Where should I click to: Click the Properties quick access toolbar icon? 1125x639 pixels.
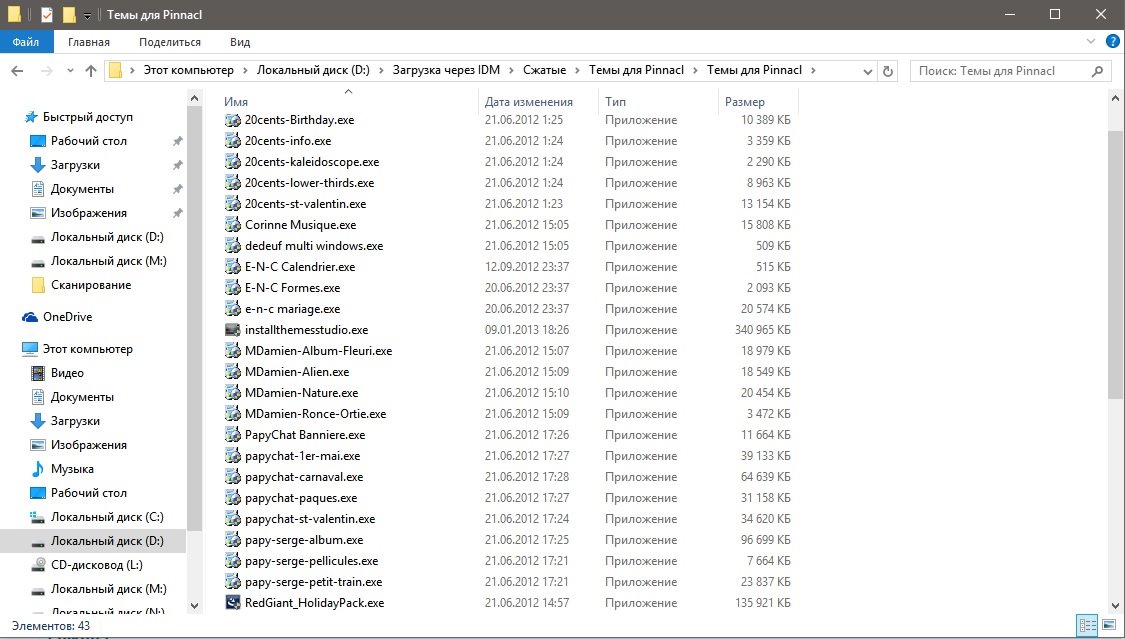[x=47, y=14]
